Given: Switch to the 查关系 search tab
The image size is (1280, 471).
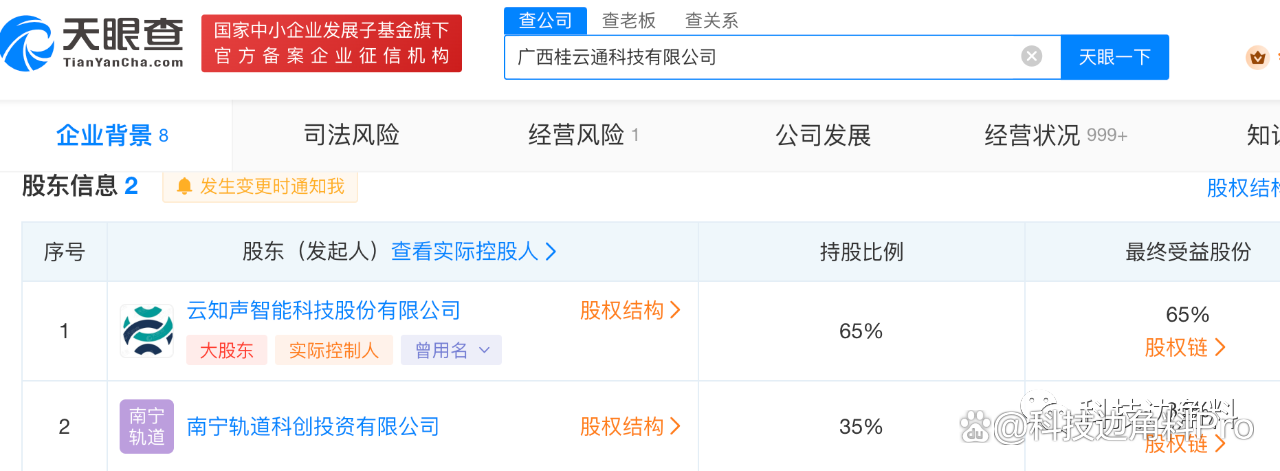Looking at the screenshot, I should click(712, 20).
